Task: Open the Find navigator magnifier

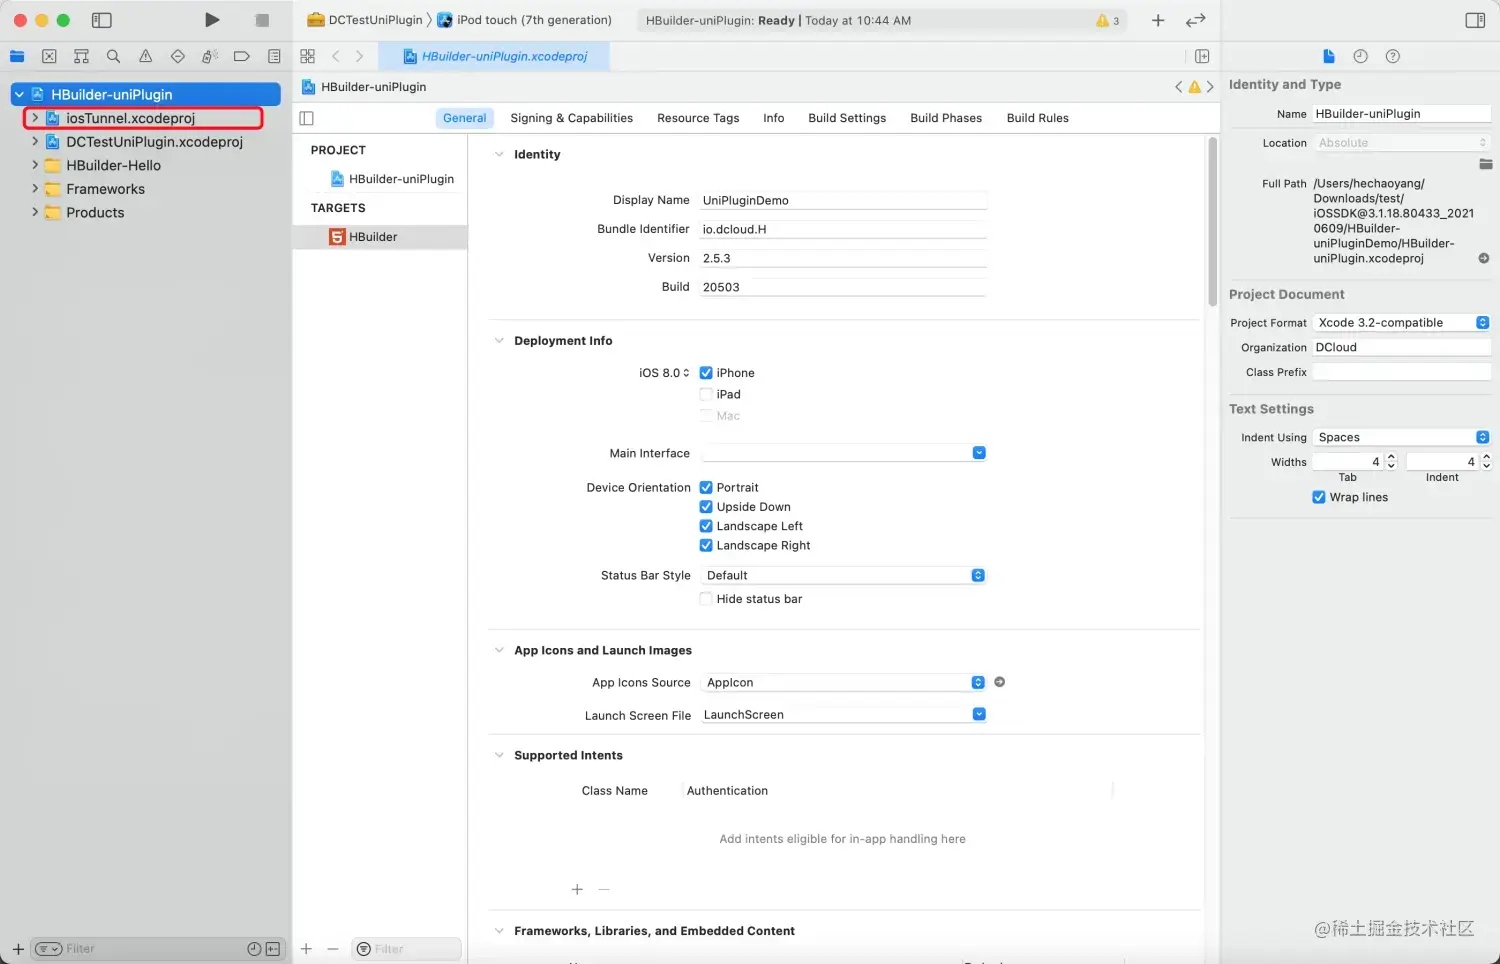Action: click(113, 56)
